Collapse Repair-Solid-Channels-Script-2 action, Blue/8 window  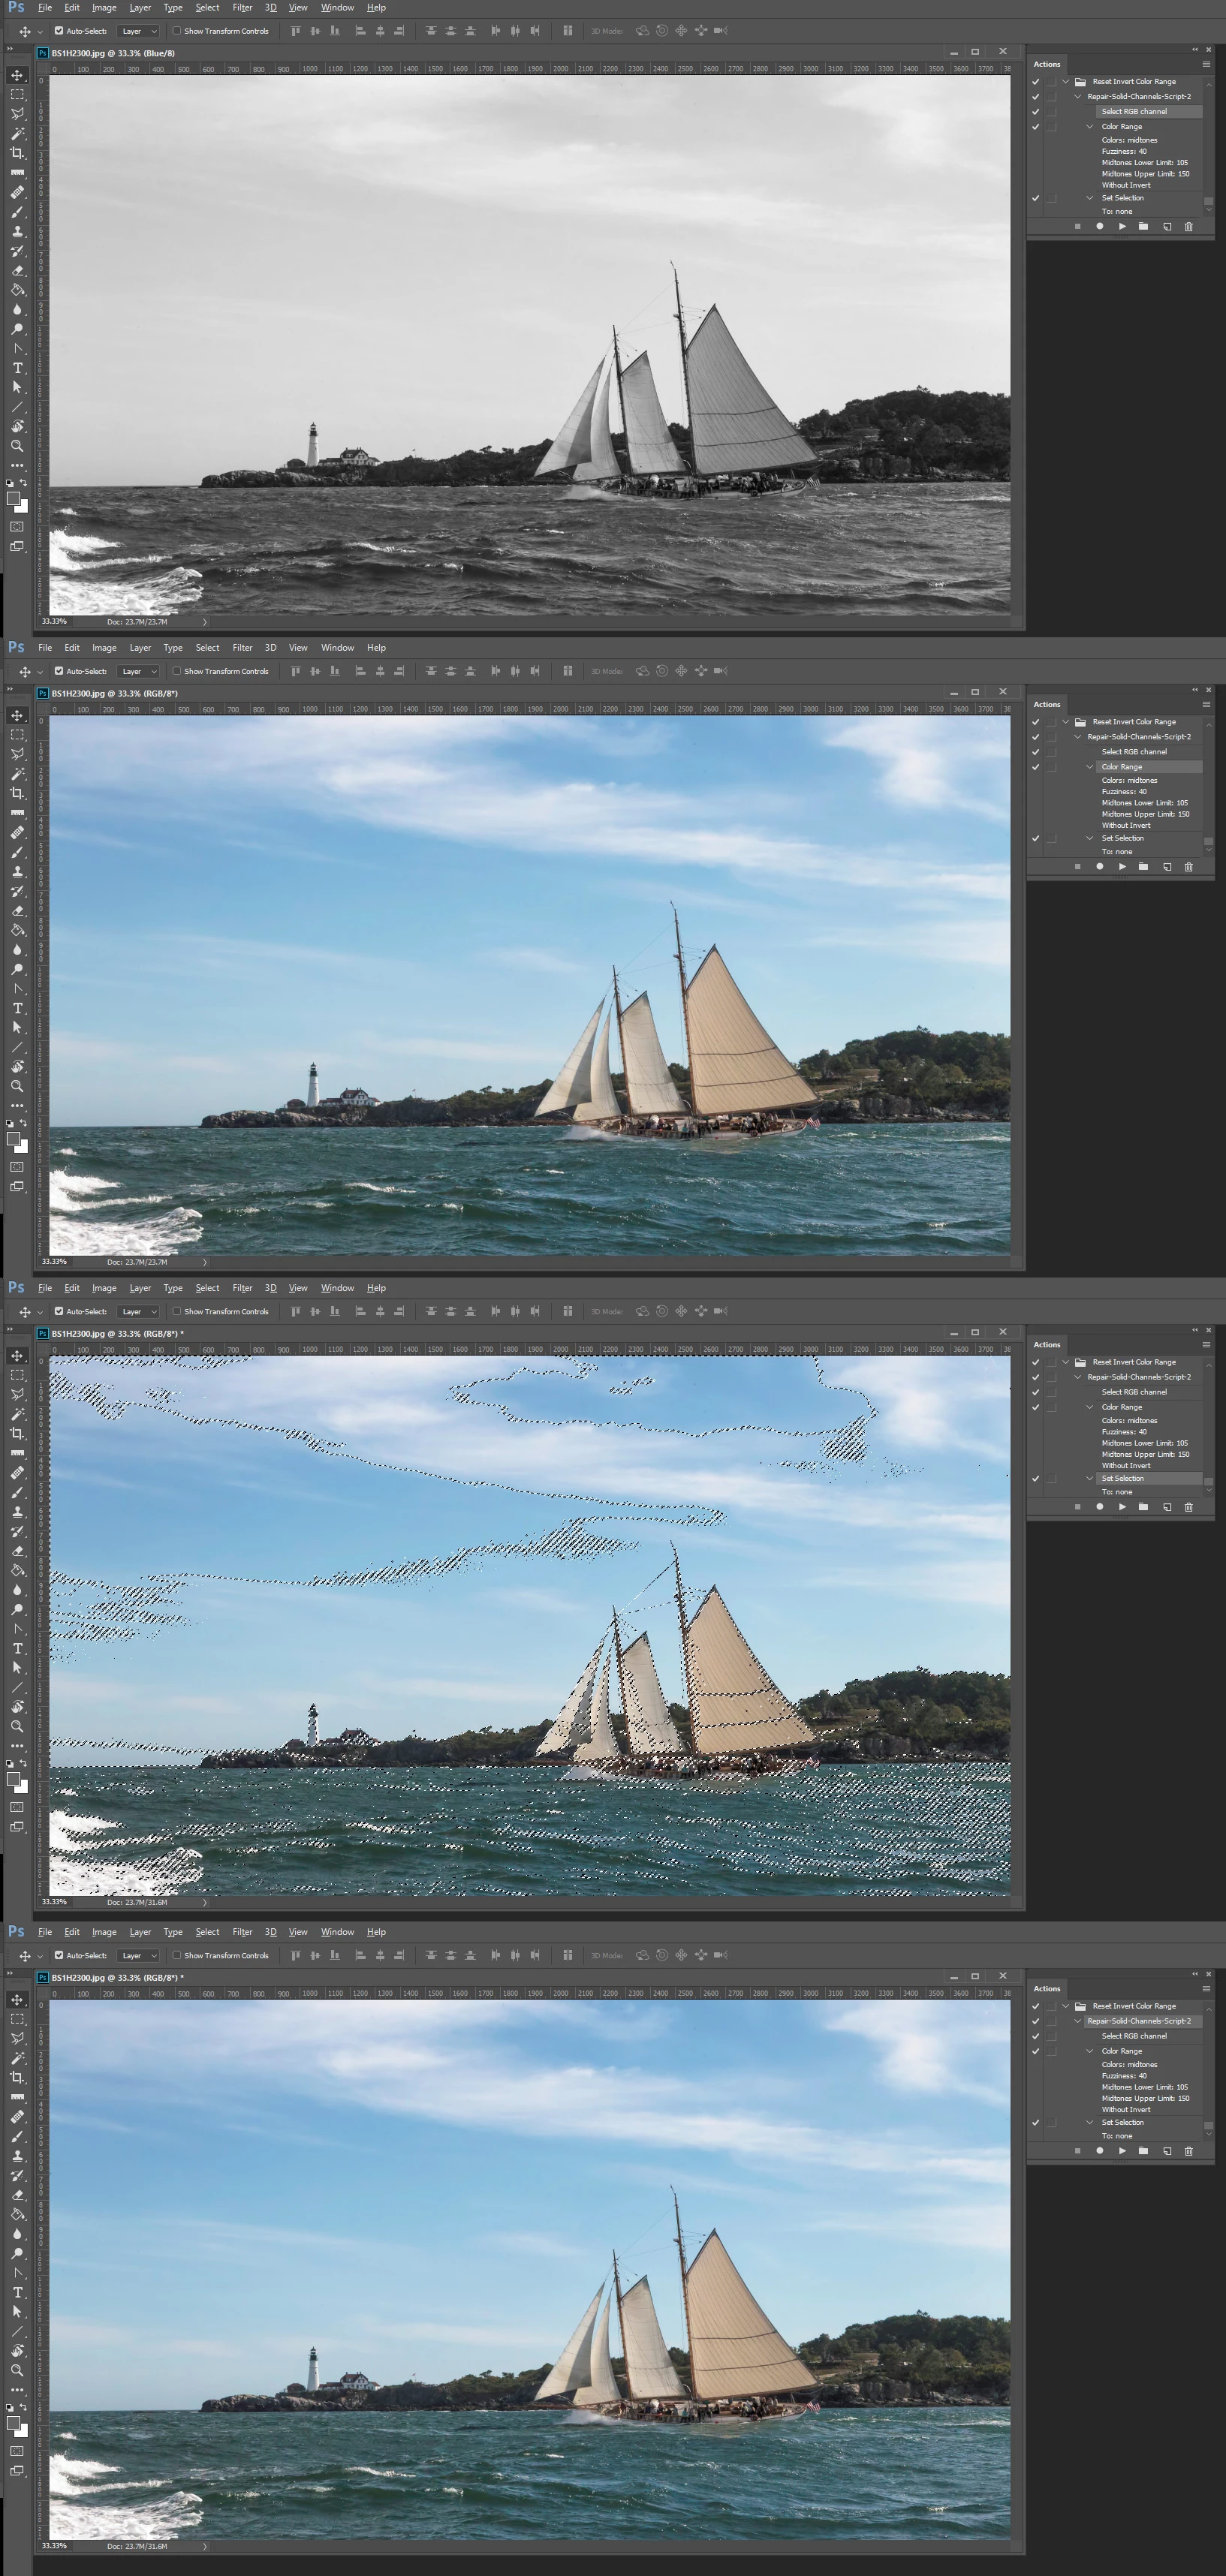coord(1077,97)
